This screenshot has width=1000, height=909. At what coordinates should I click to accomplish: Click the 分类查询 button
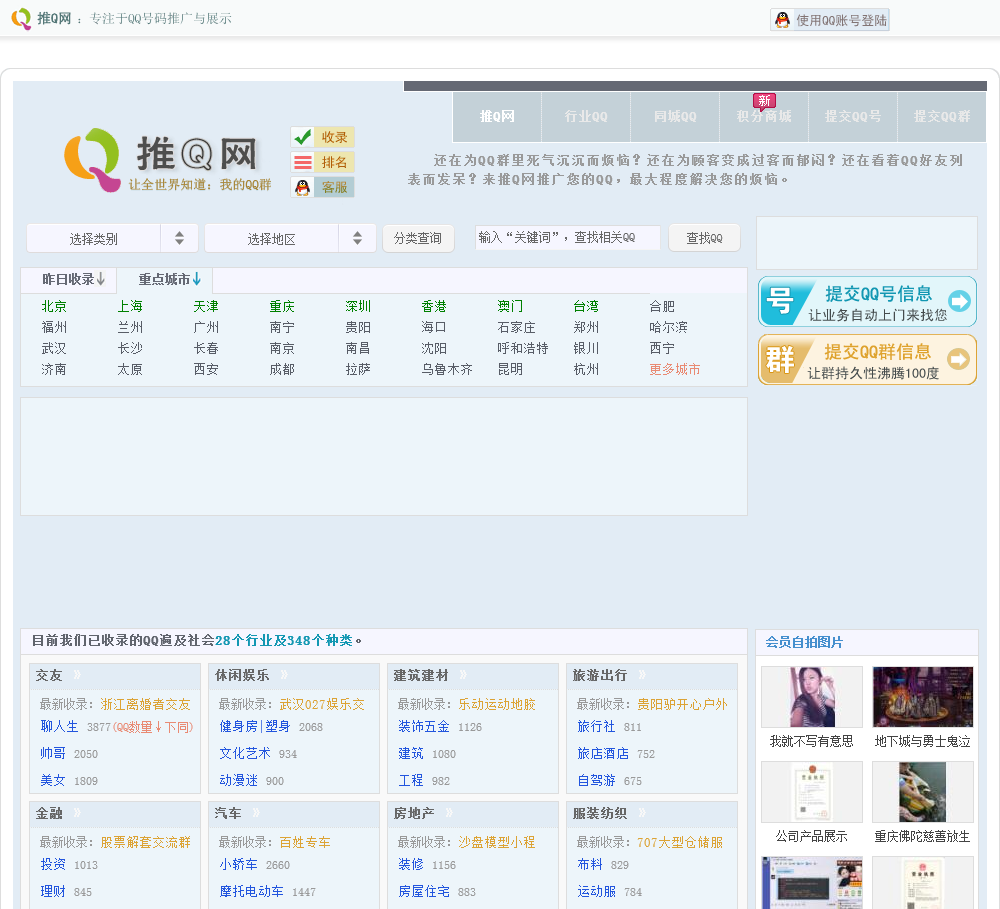[418, 239]
